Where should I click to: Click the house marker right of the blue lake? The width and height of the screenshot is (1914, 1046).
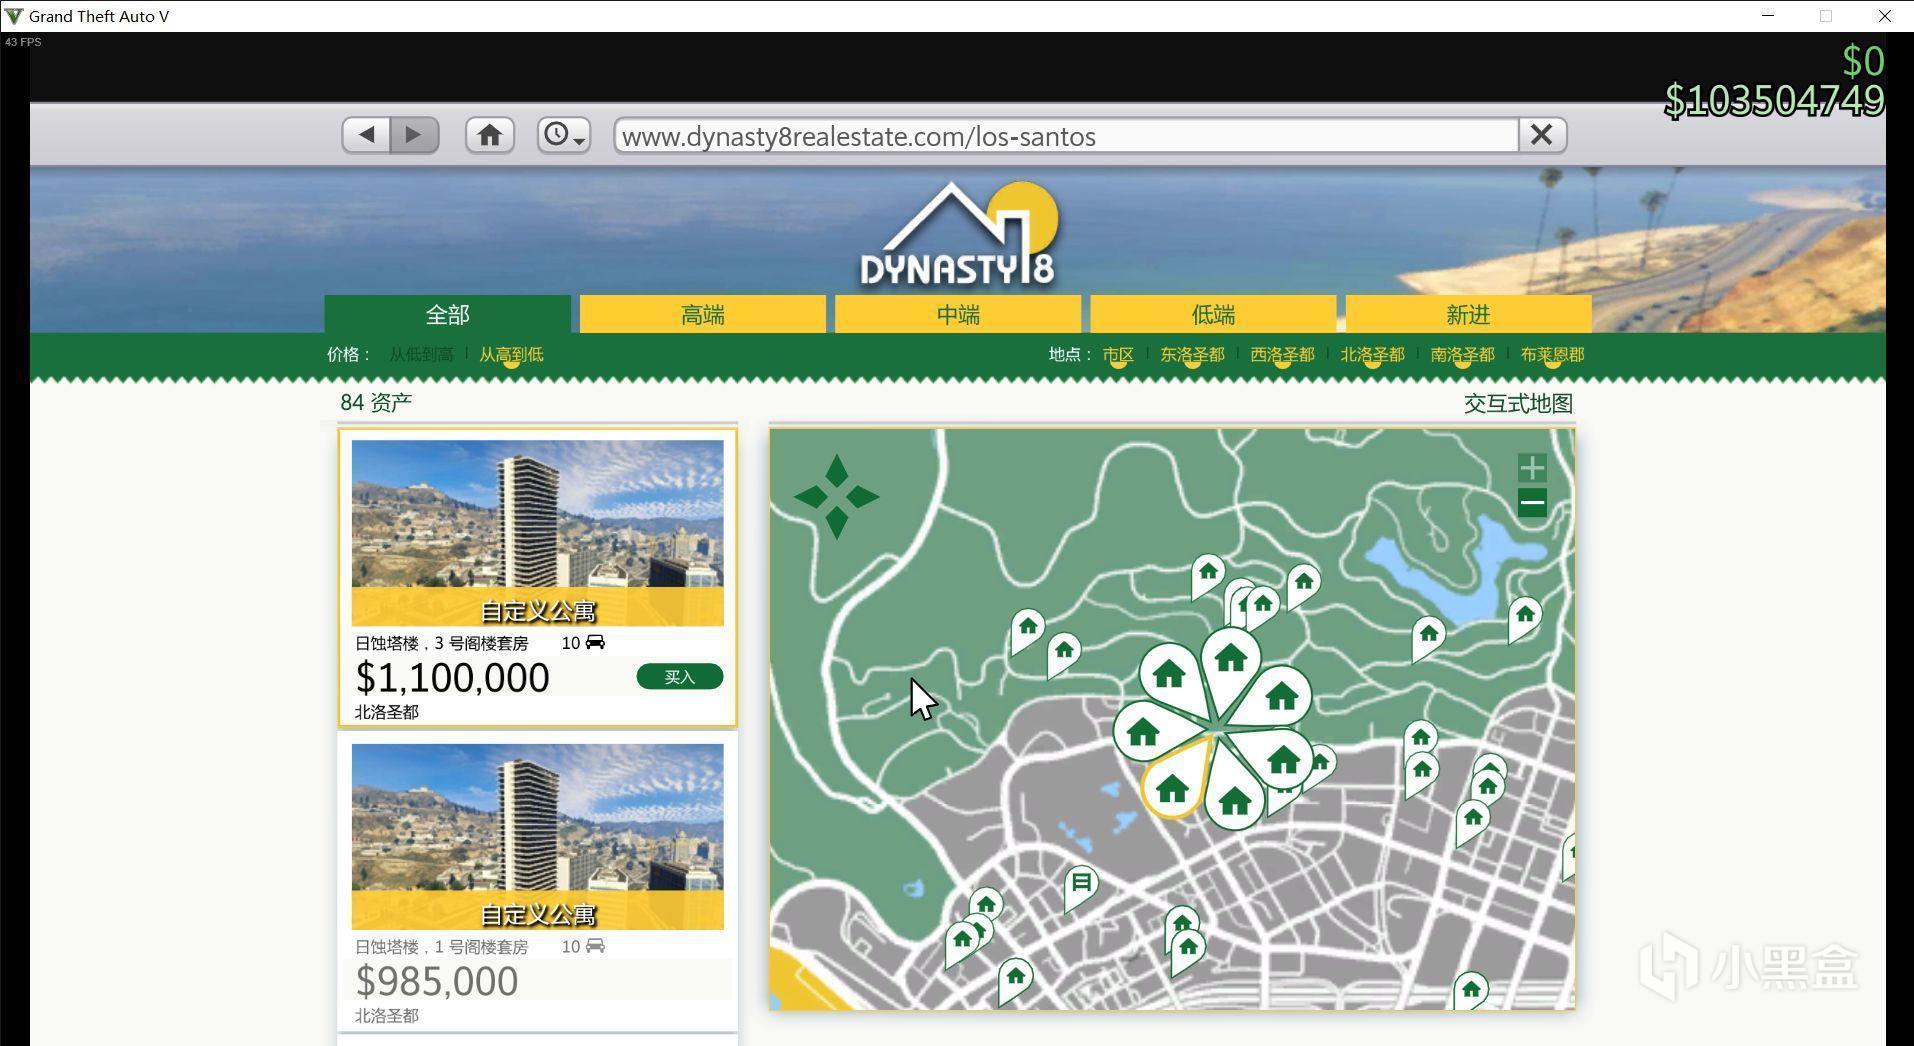1524,618
